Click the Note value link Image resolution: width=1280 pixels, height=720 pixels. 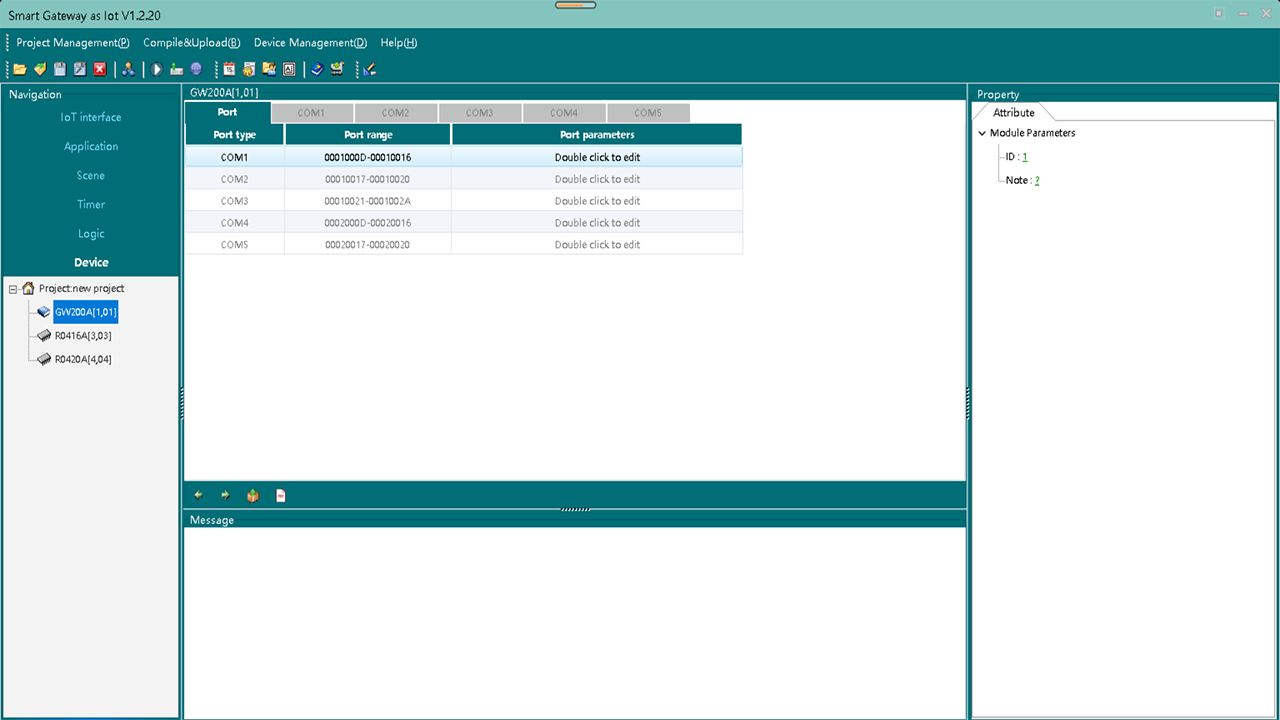(x=1037, y=180)
